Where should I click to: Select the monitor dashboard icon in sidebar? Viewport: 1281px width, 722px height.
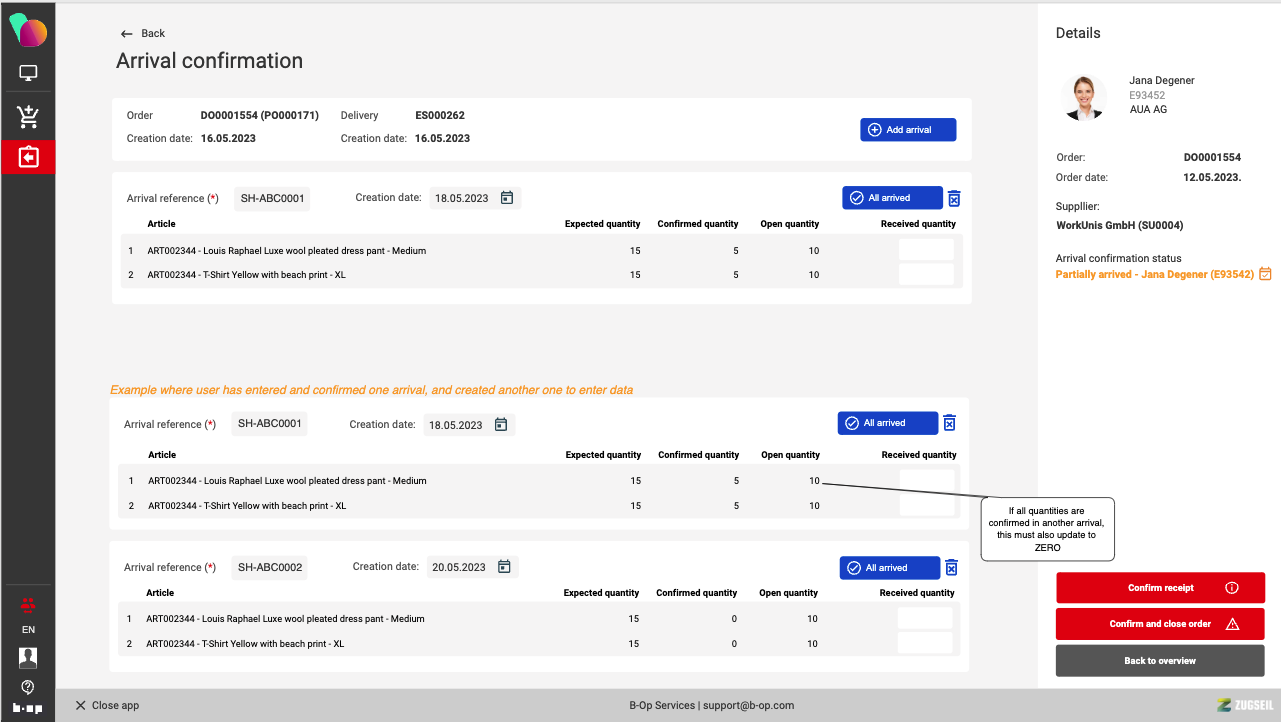[x=28, y=73]
